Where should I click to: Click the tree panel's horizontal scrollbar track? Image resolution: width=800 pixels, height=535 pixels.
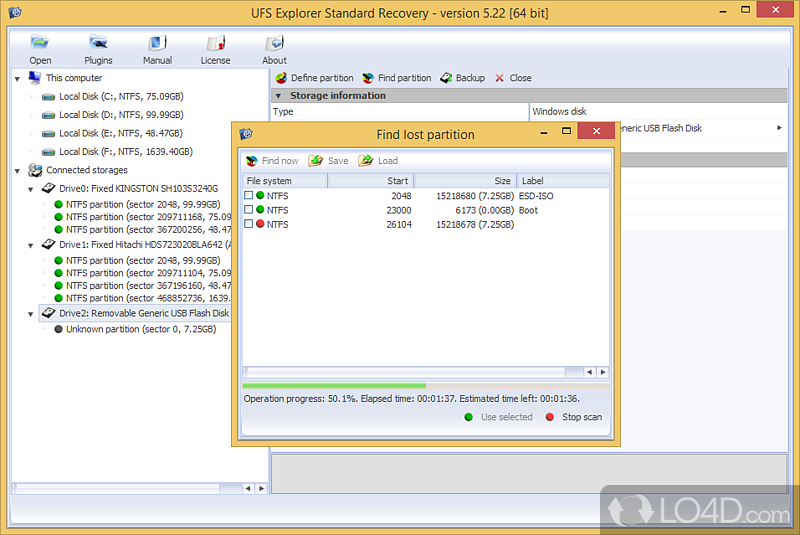pos(127,489)
